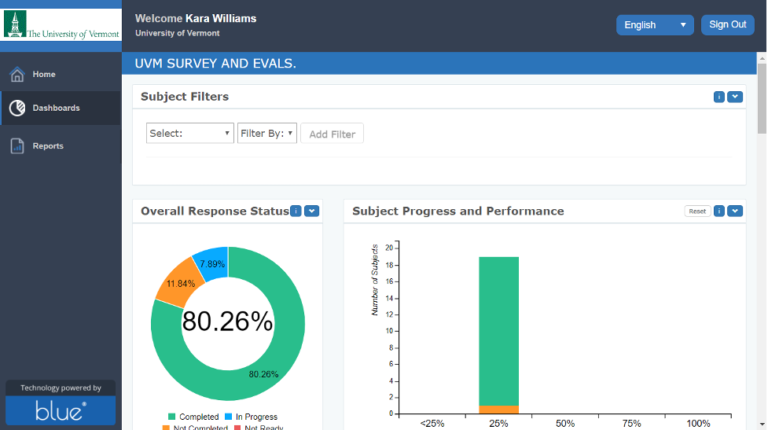Open info for Overall Response Status
The height and width of the screenshot is (430, 768).
tap(296, 211)
